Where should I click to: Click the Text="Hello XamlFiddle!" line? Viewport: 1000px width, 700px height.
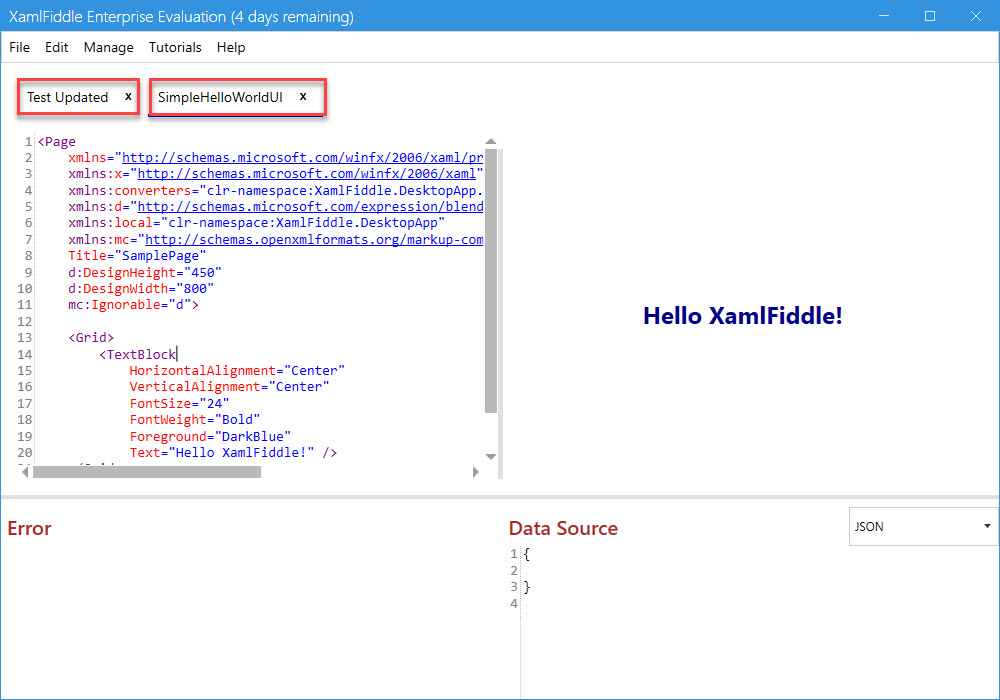tap(233, 452)
